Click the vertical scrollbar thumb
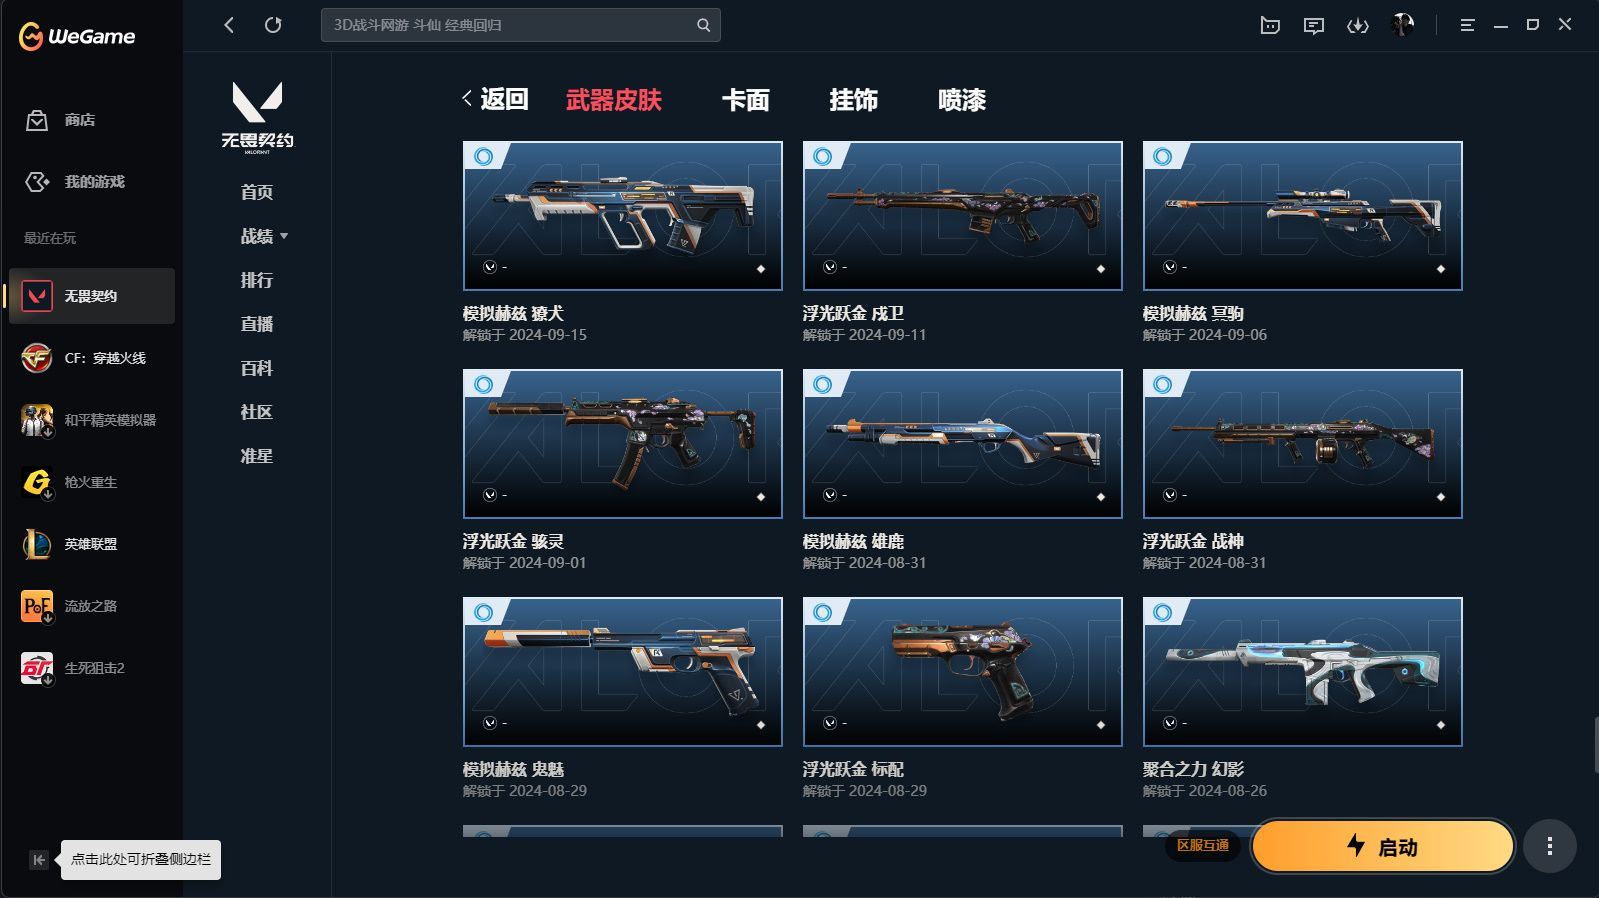Image resolution: width=1599 pixels, height=898 pixels. pos(1595,745)
